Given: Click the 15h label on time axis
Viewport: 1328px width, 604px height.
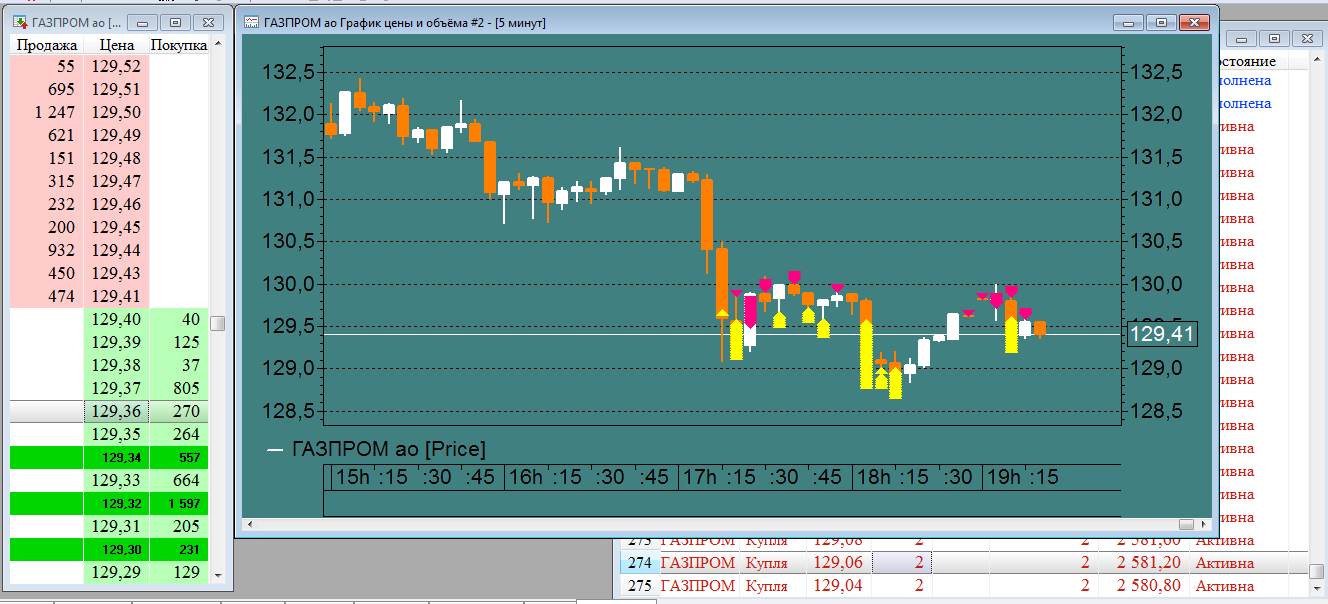Looking at the screenshot, I should pos(352,477).
